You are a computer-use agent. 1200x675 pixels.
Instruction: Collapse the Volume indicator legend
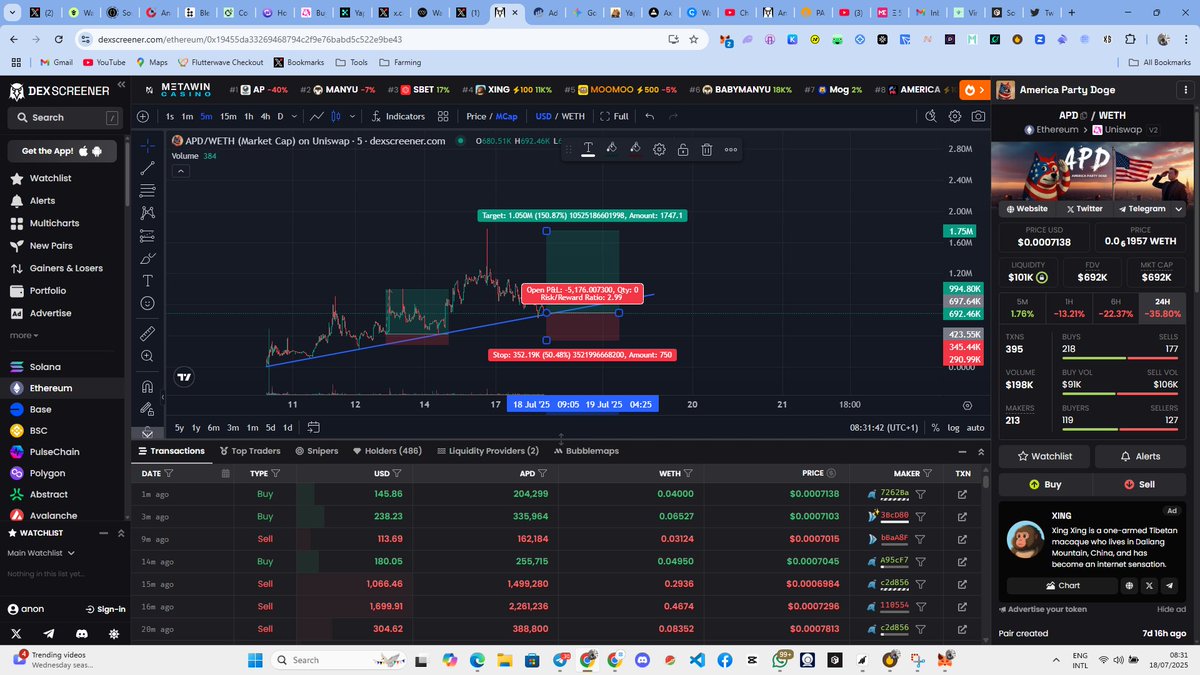tap(181, 171)
